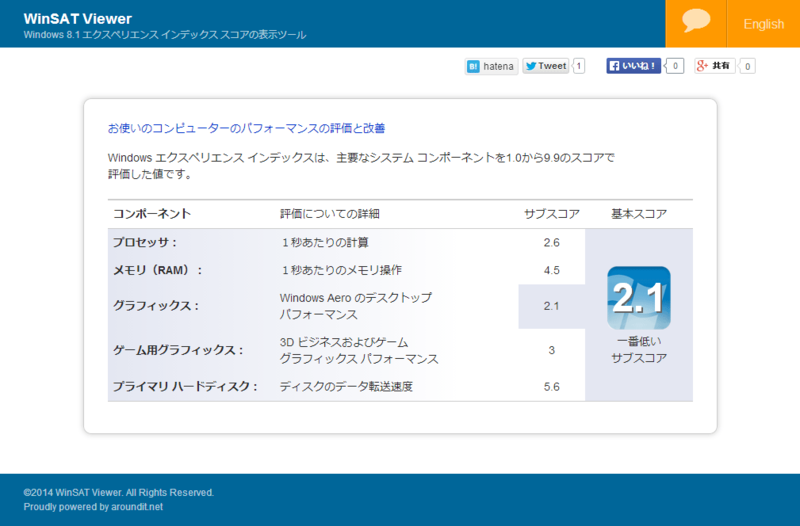800x526 pixels.
Task: Click Windows Aero のデスクトップ description
Action: (x=356, y=306)
